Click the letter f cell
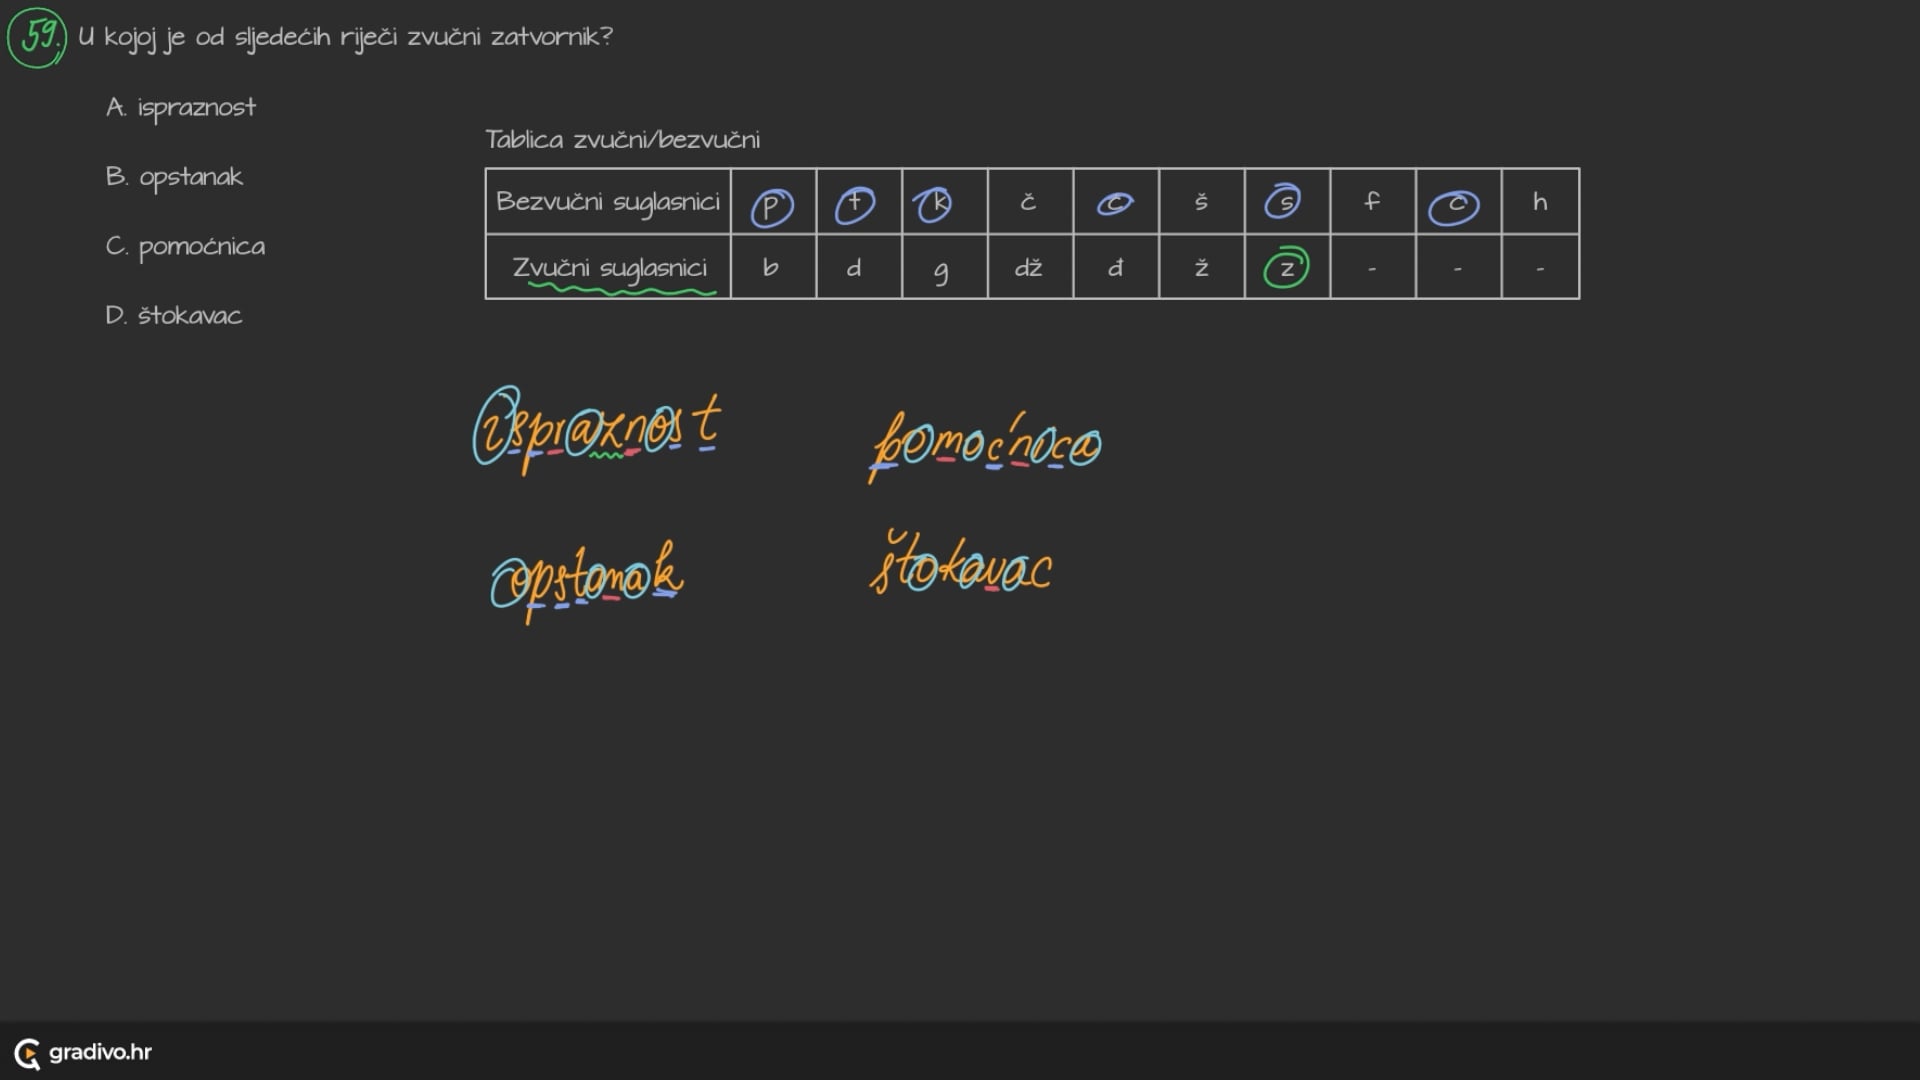Image resolution: width=1920 pixels, height=1080 pixels. click(1373, 202)
